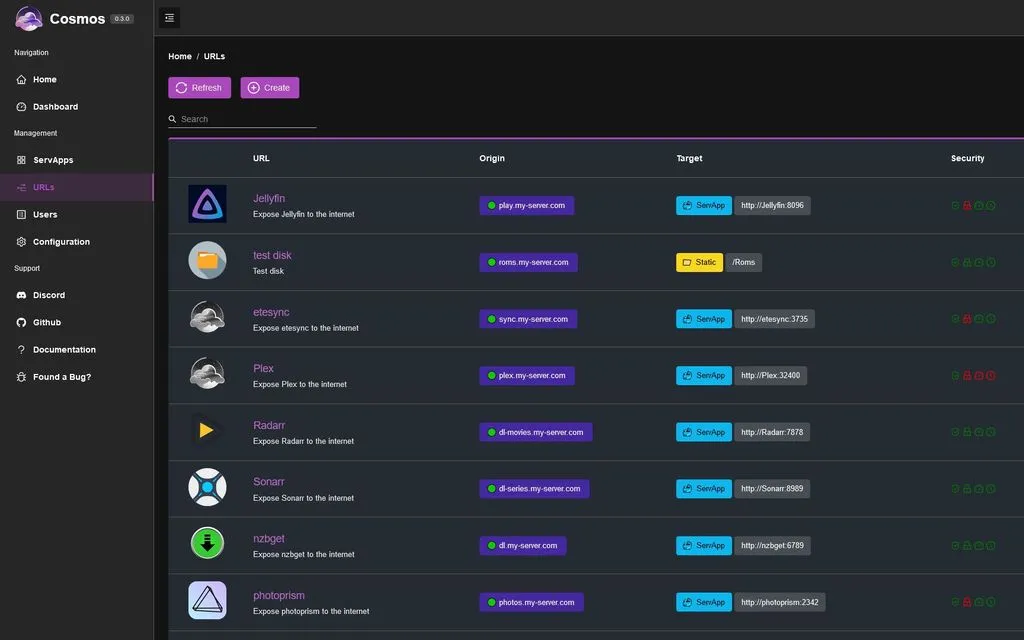
Task: Click the Search URLs input field
Action: [246, 119]
